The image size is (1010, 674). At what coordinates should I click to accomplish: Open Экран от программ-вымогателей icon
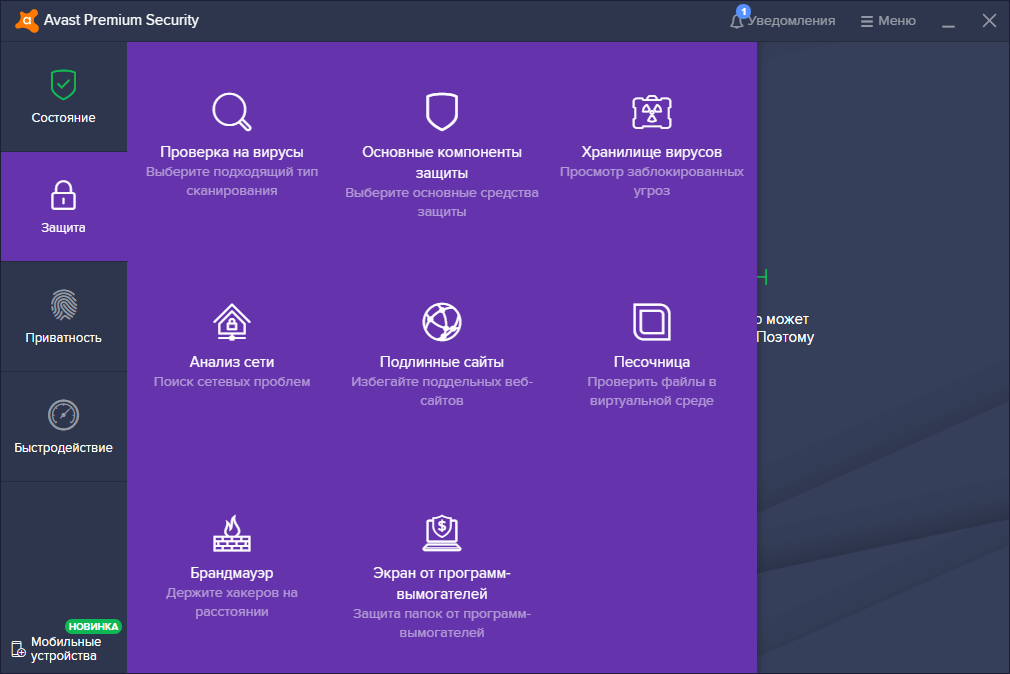441,533
